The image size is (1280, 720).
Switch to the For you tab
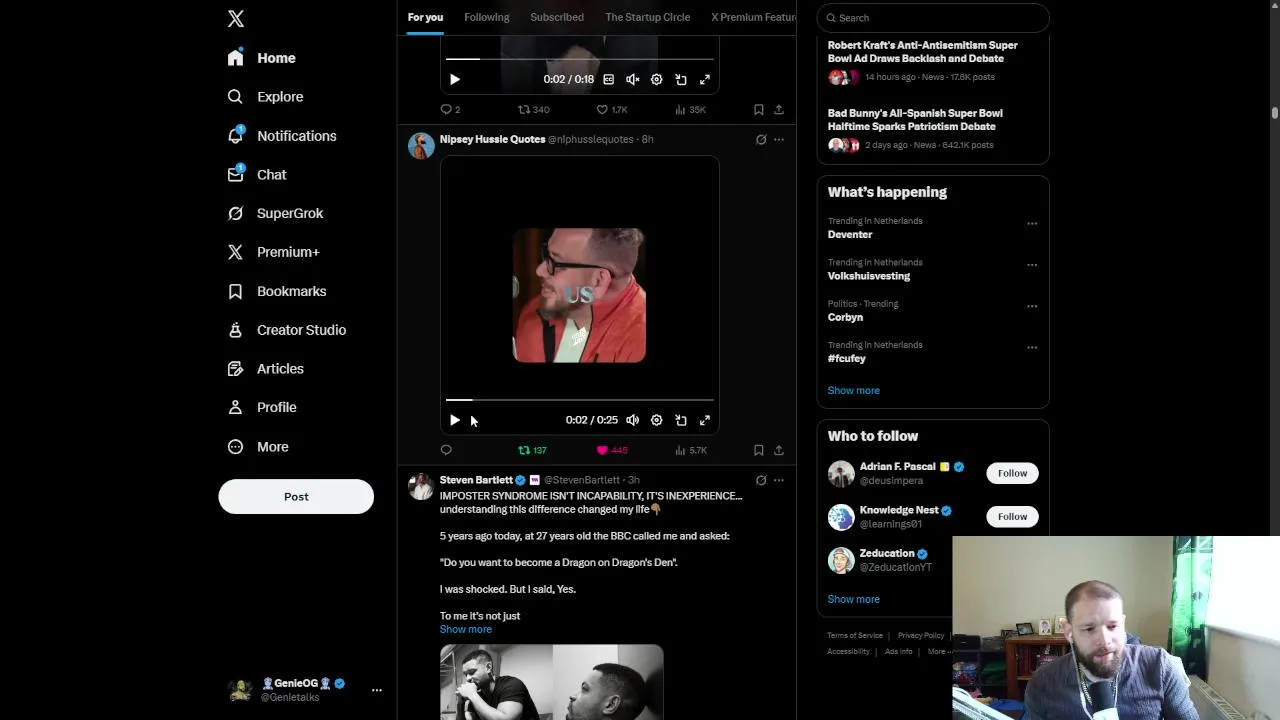click(425, 17)
